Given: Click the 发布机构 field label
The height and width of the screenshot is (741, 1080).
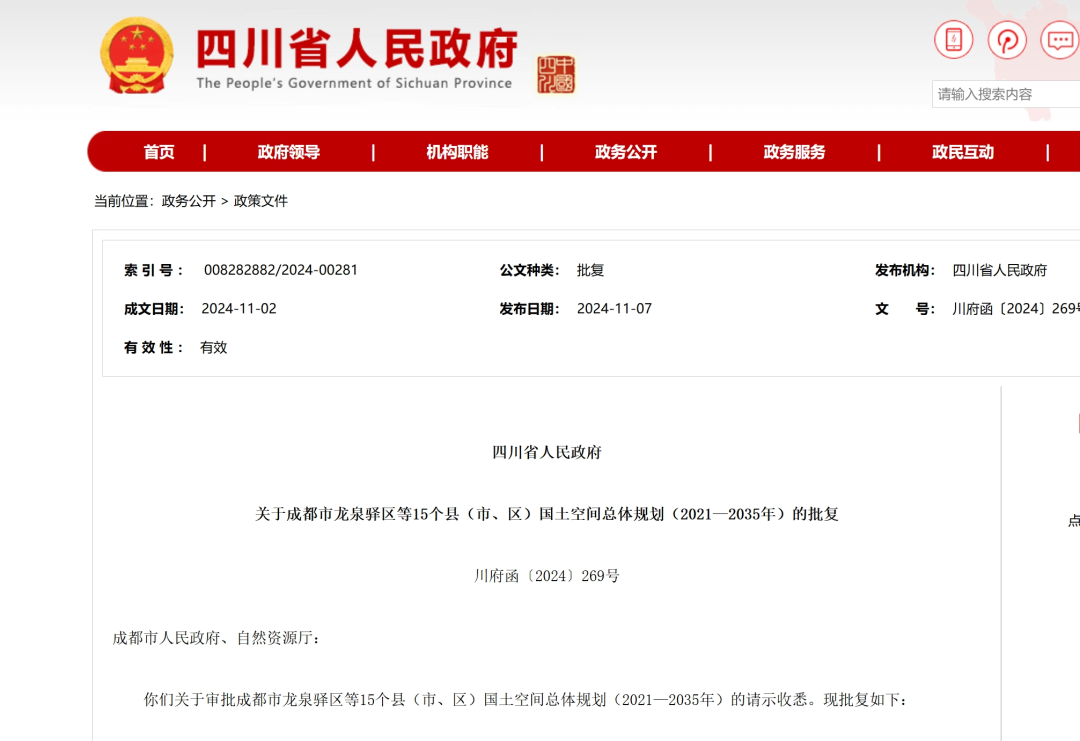Looking at the screenshot, I should (x=904, y=270).
